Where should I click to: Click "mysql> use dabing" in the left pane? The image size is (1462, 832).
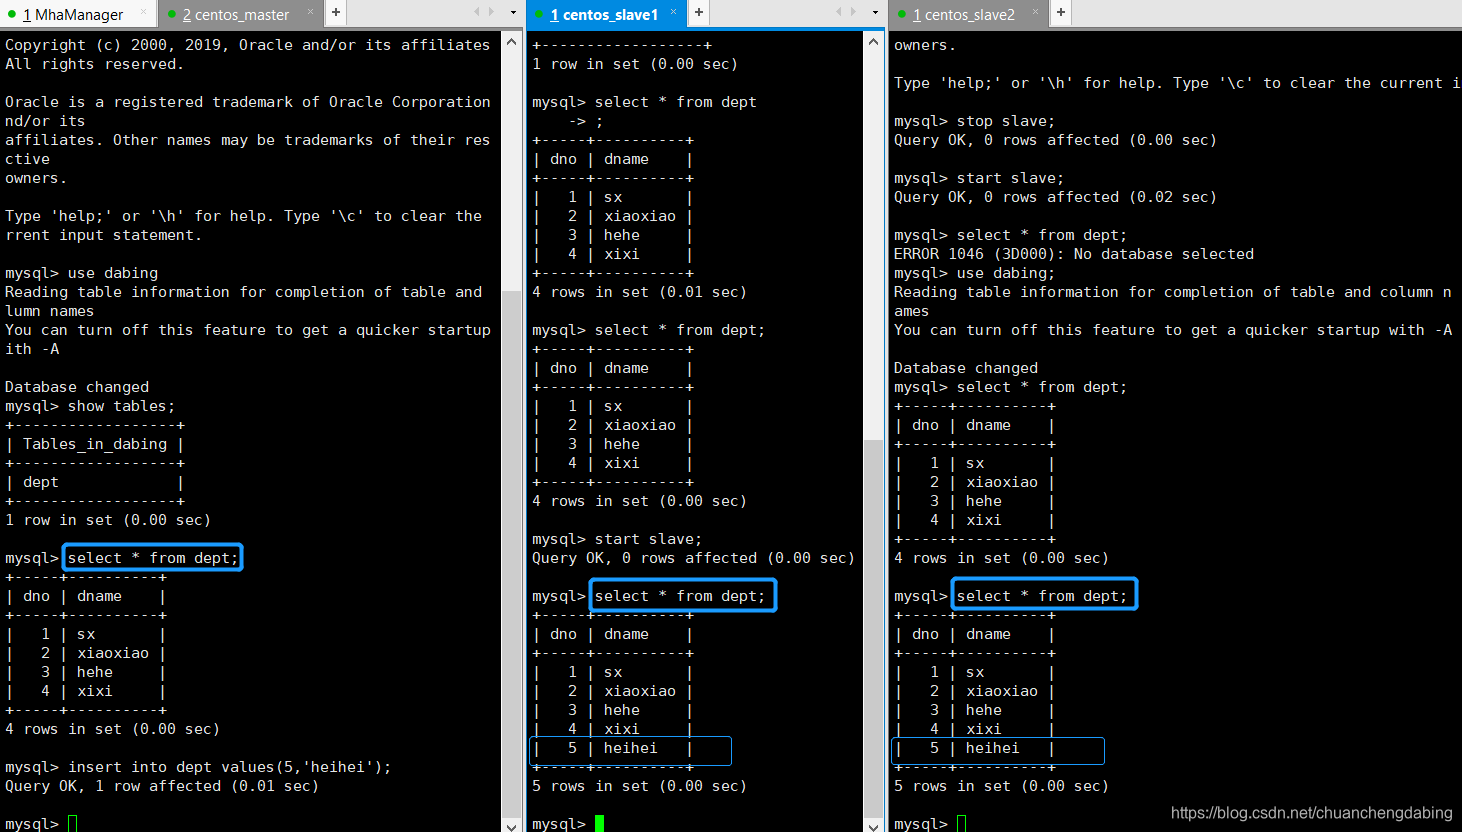[81, 273]
